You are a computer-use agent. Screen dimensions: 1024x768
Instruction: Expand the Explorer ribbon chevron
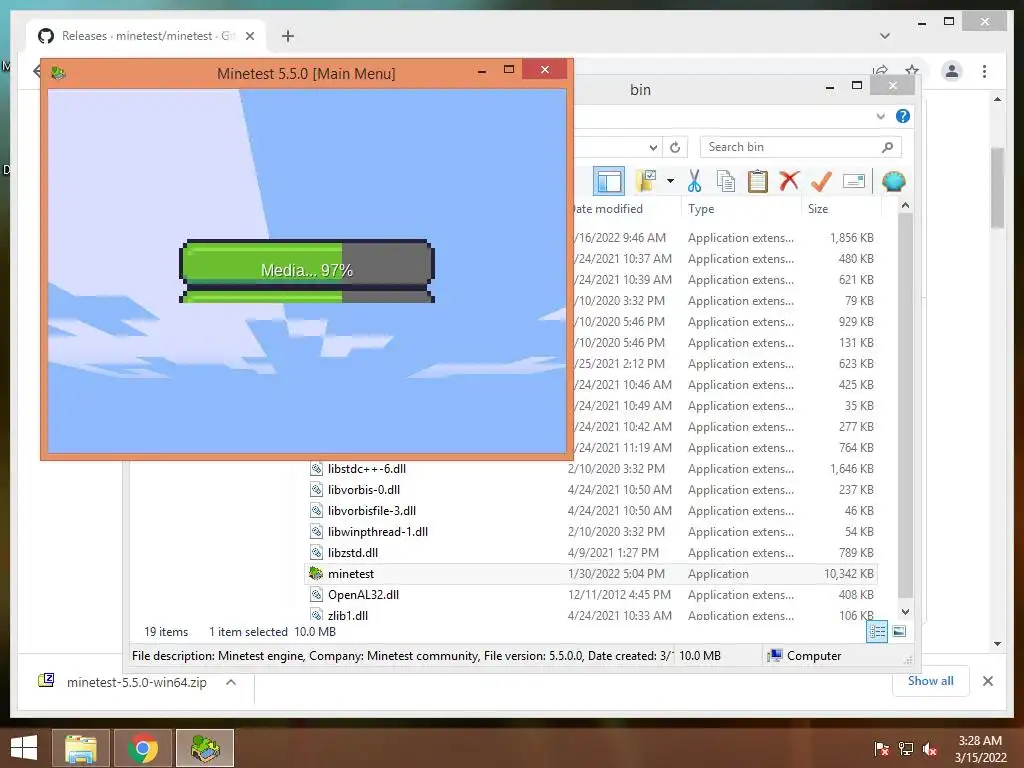click(x=880, y=116)
